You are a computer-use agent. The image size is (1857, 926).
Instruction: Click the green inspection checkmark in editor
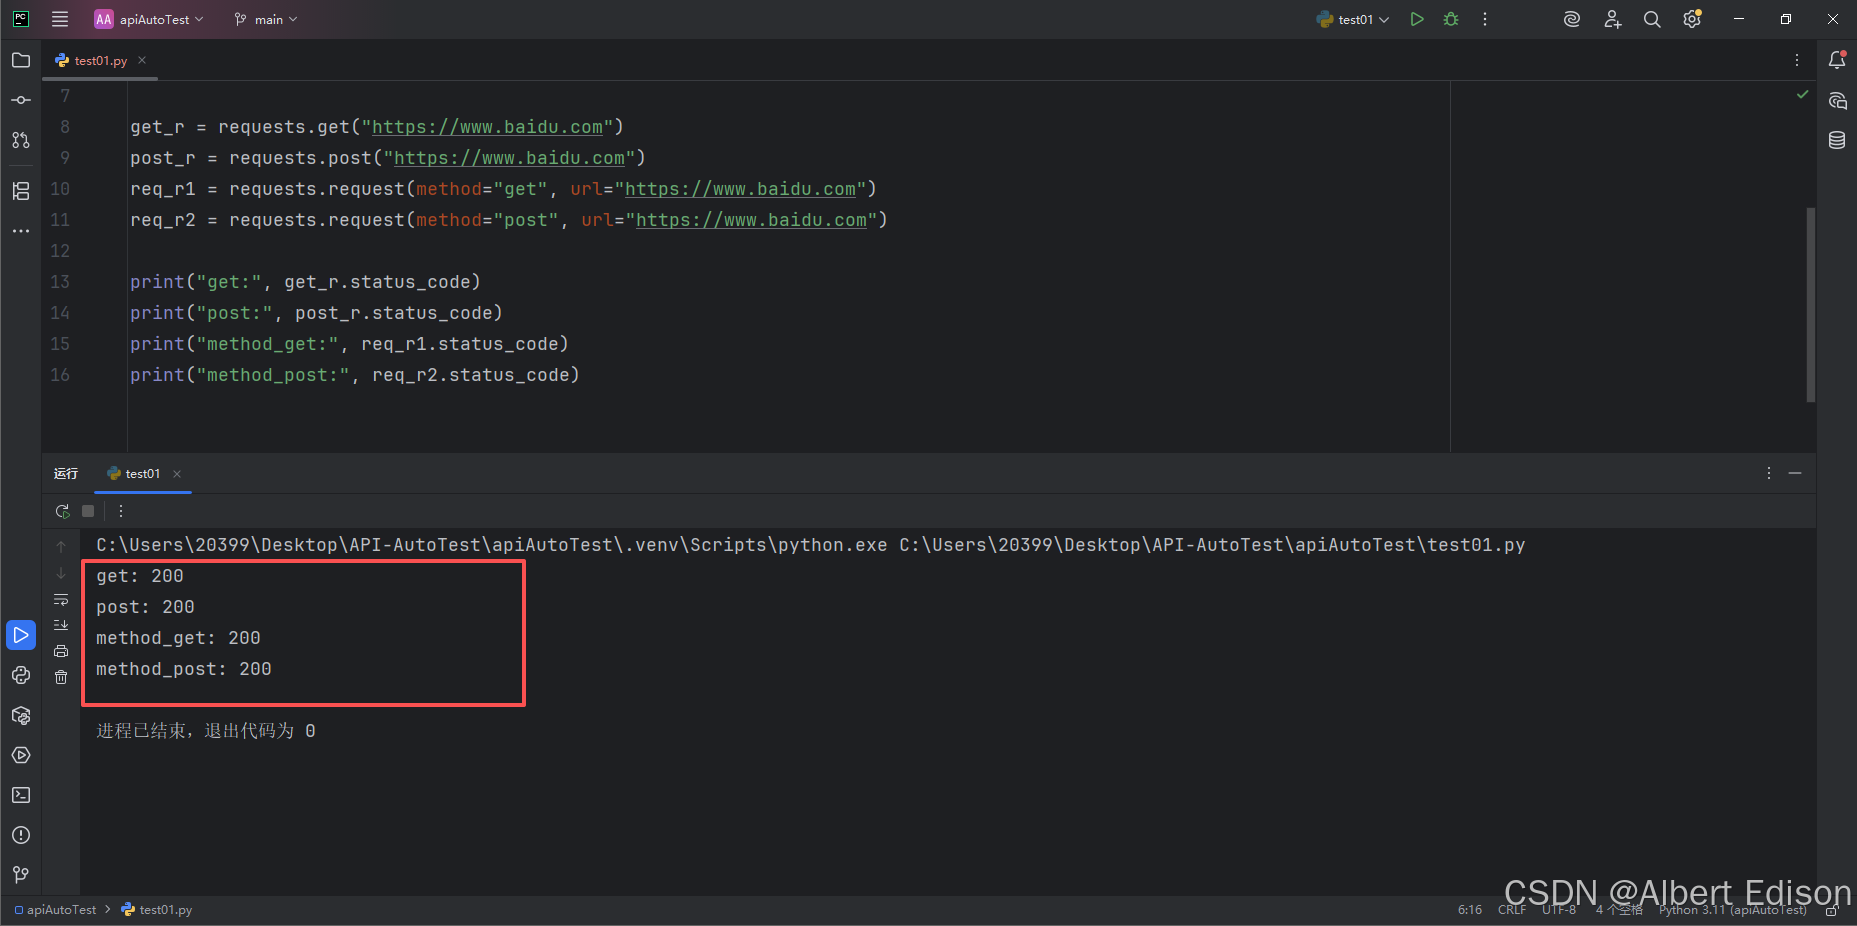[x=1802, y=94]
